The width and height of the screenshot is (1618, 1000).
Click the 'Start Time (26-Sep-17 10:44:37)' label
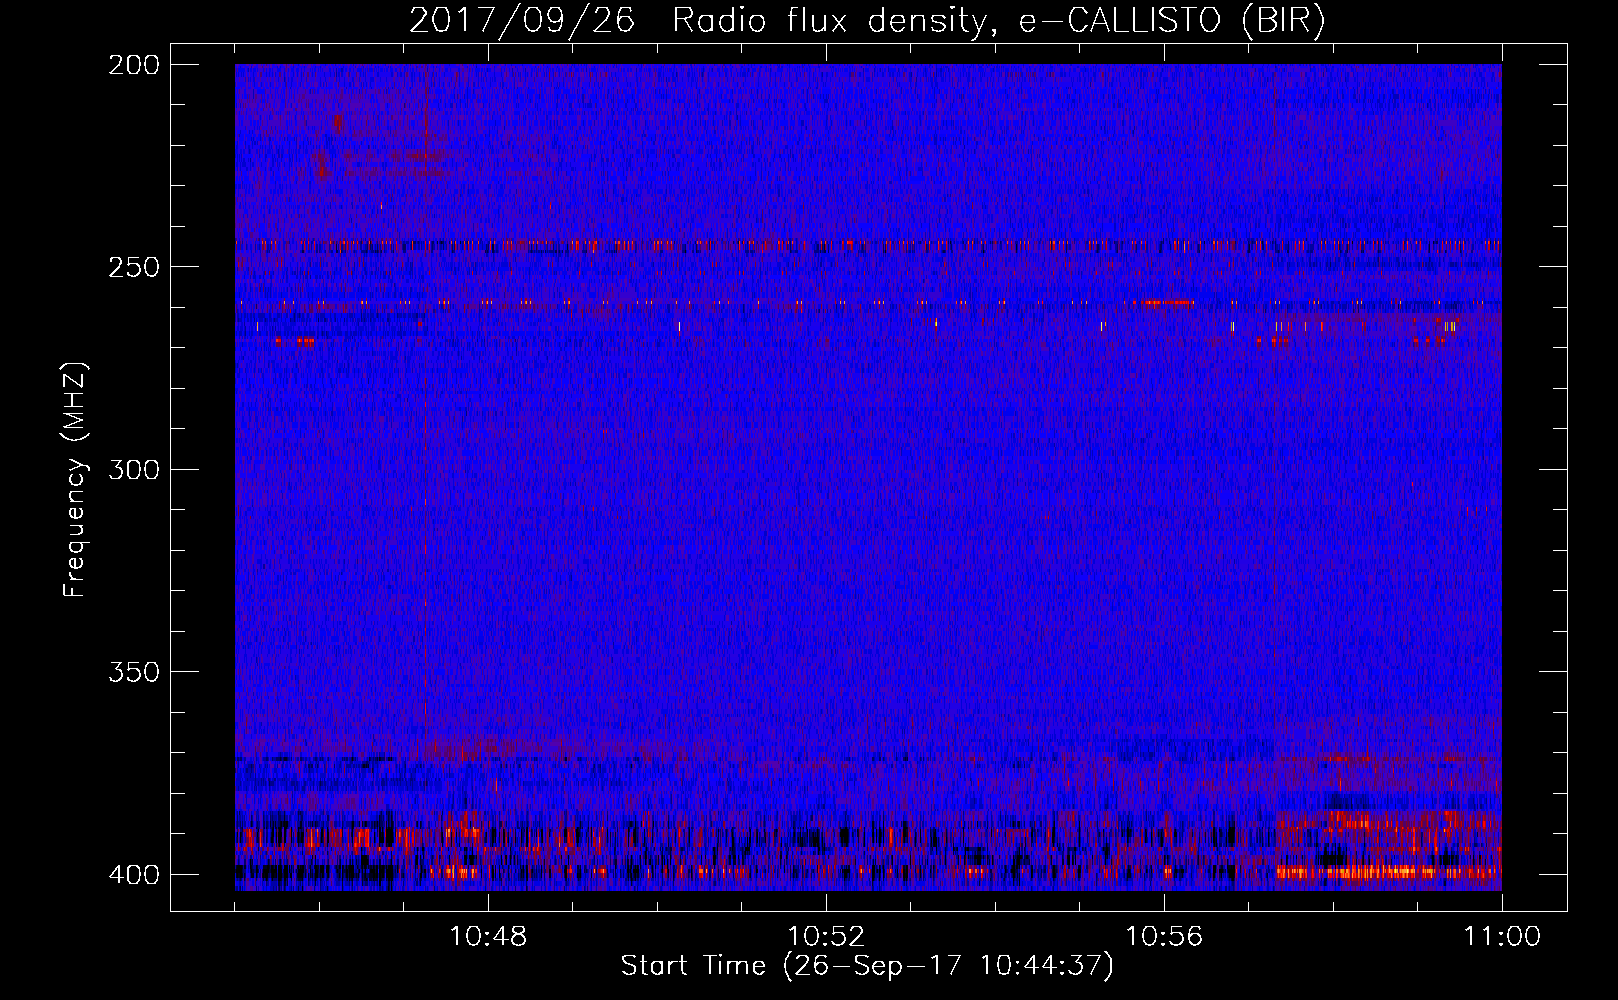[x=867, y=966]
